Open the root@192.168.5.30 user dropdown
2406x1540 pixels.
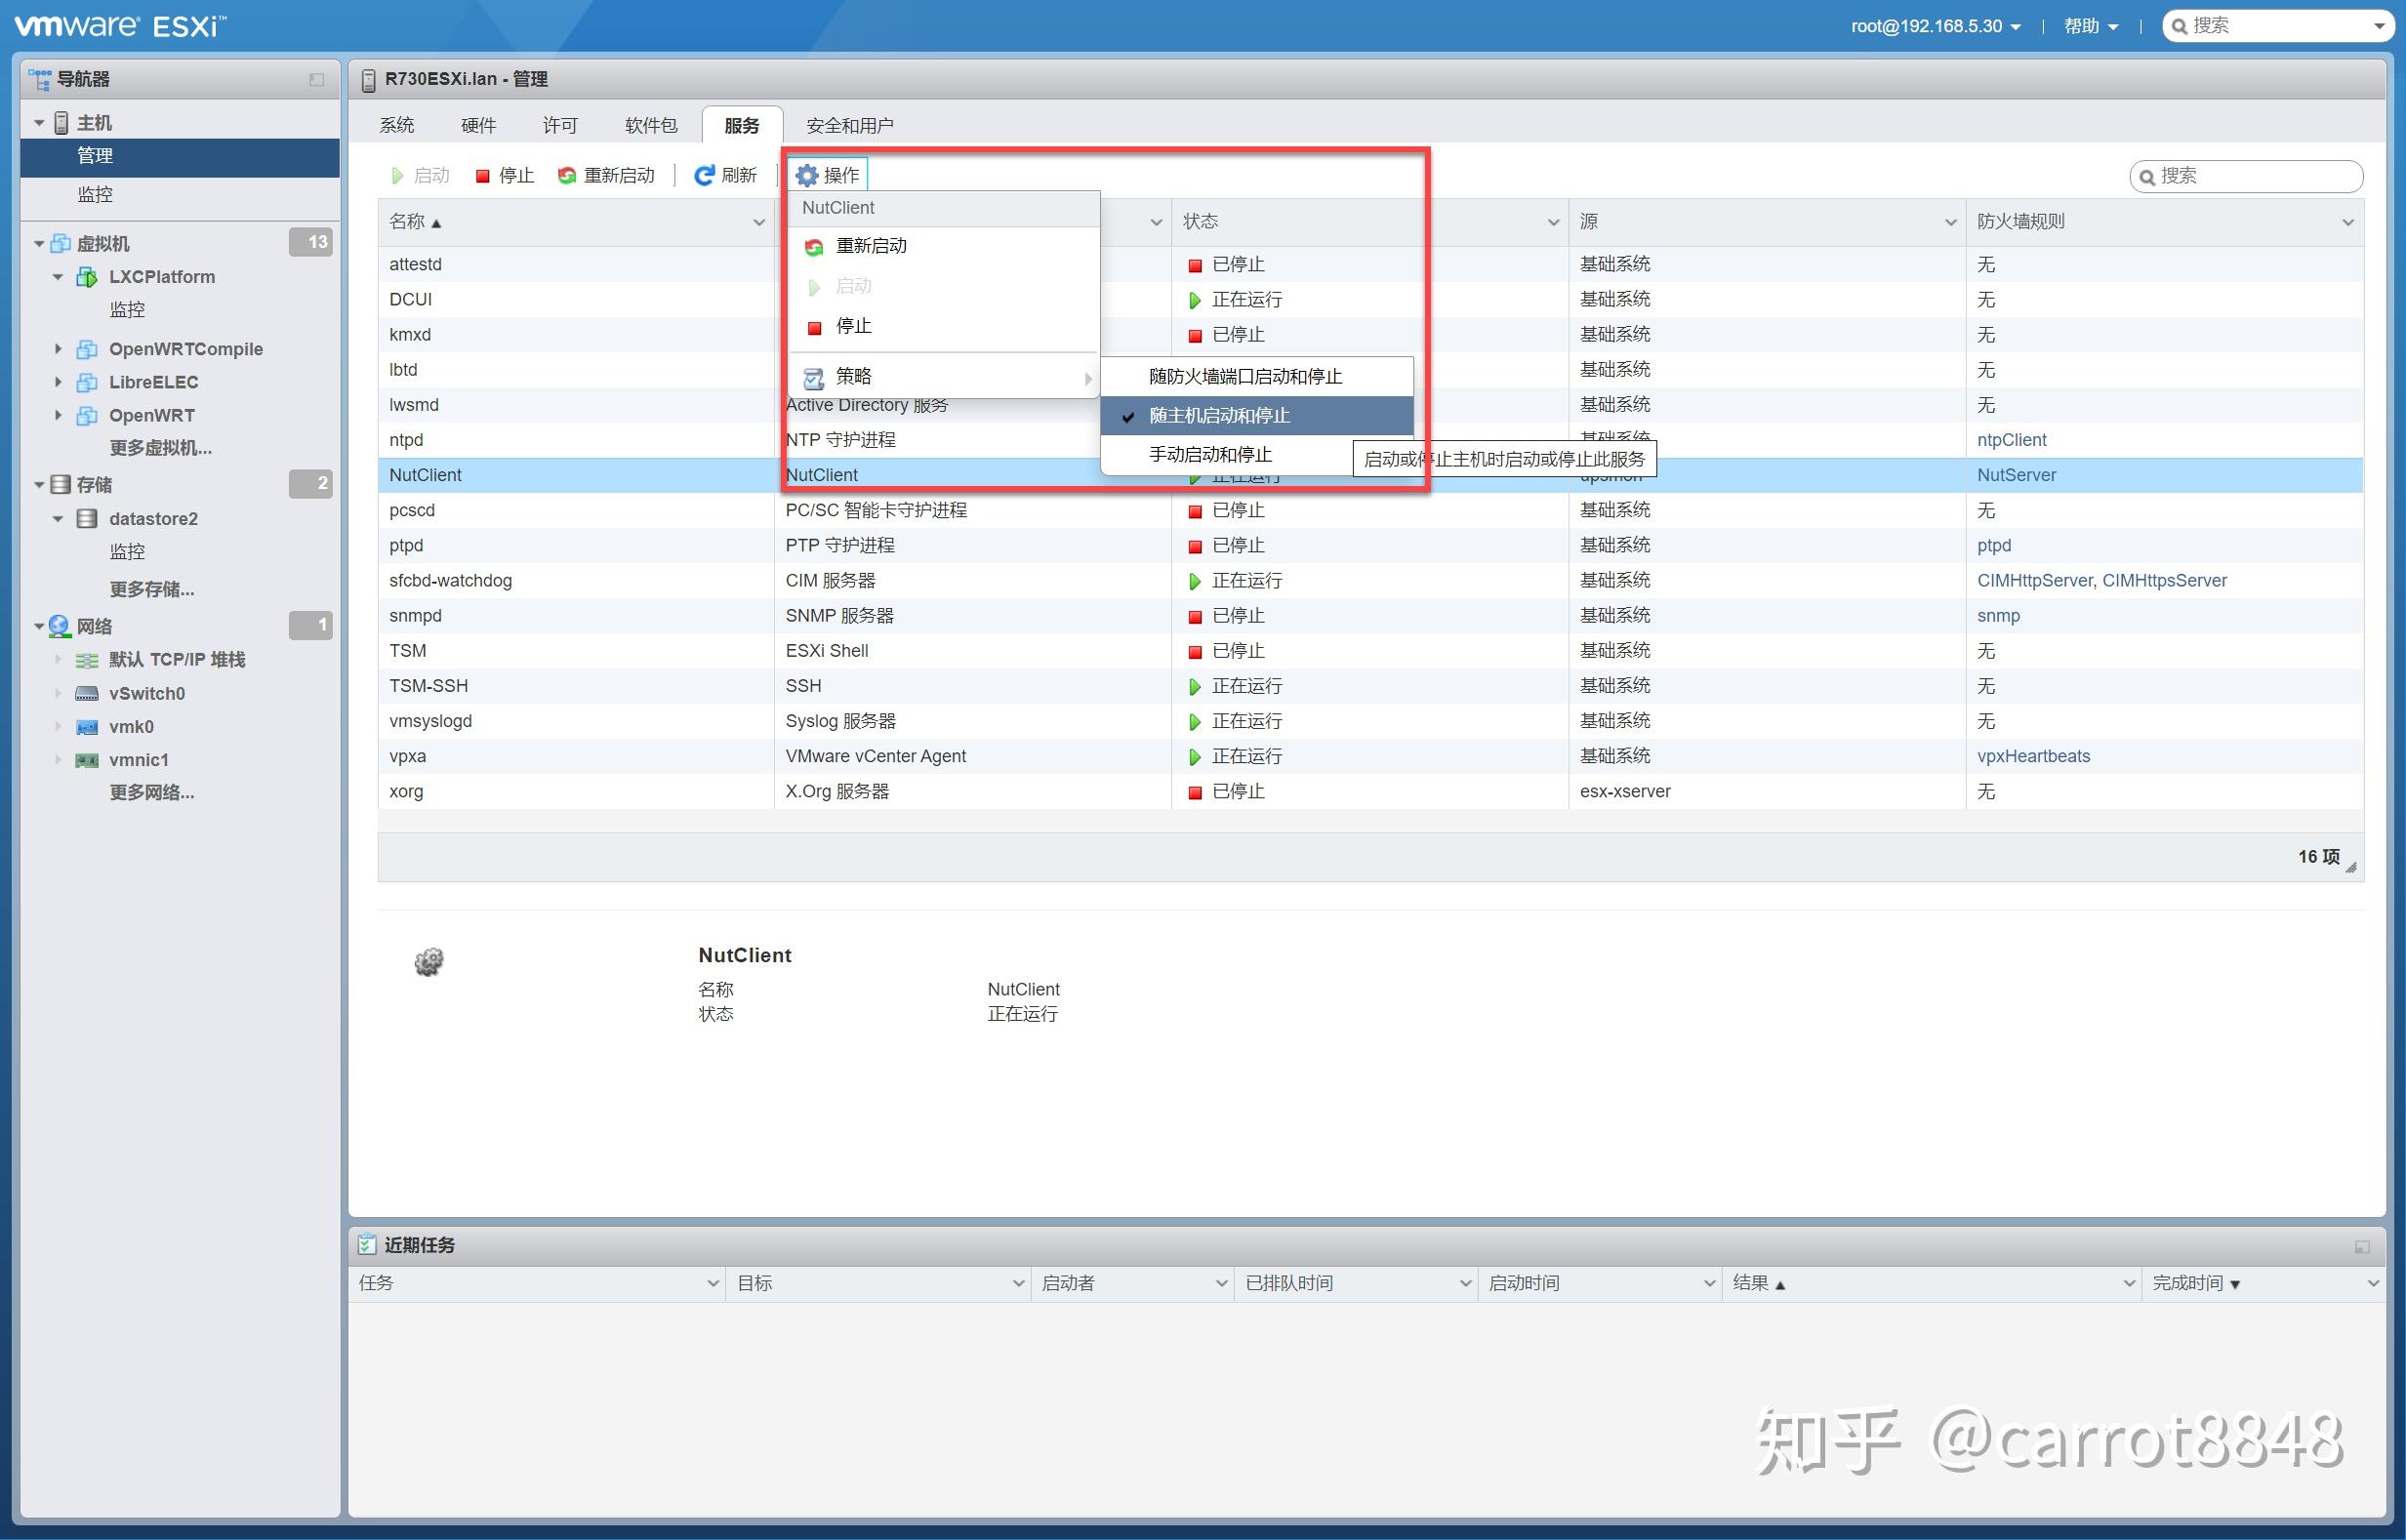coord(1935,26)
